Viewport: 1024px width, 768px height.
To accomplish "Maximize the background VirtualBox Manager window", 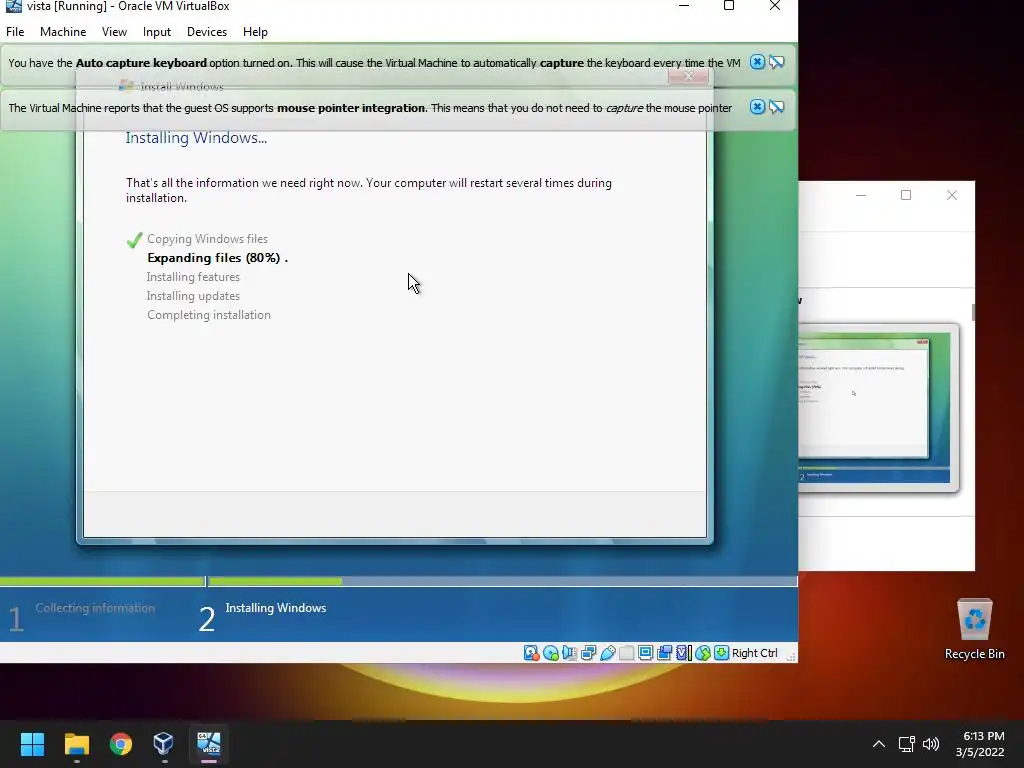I will [906, 195].
